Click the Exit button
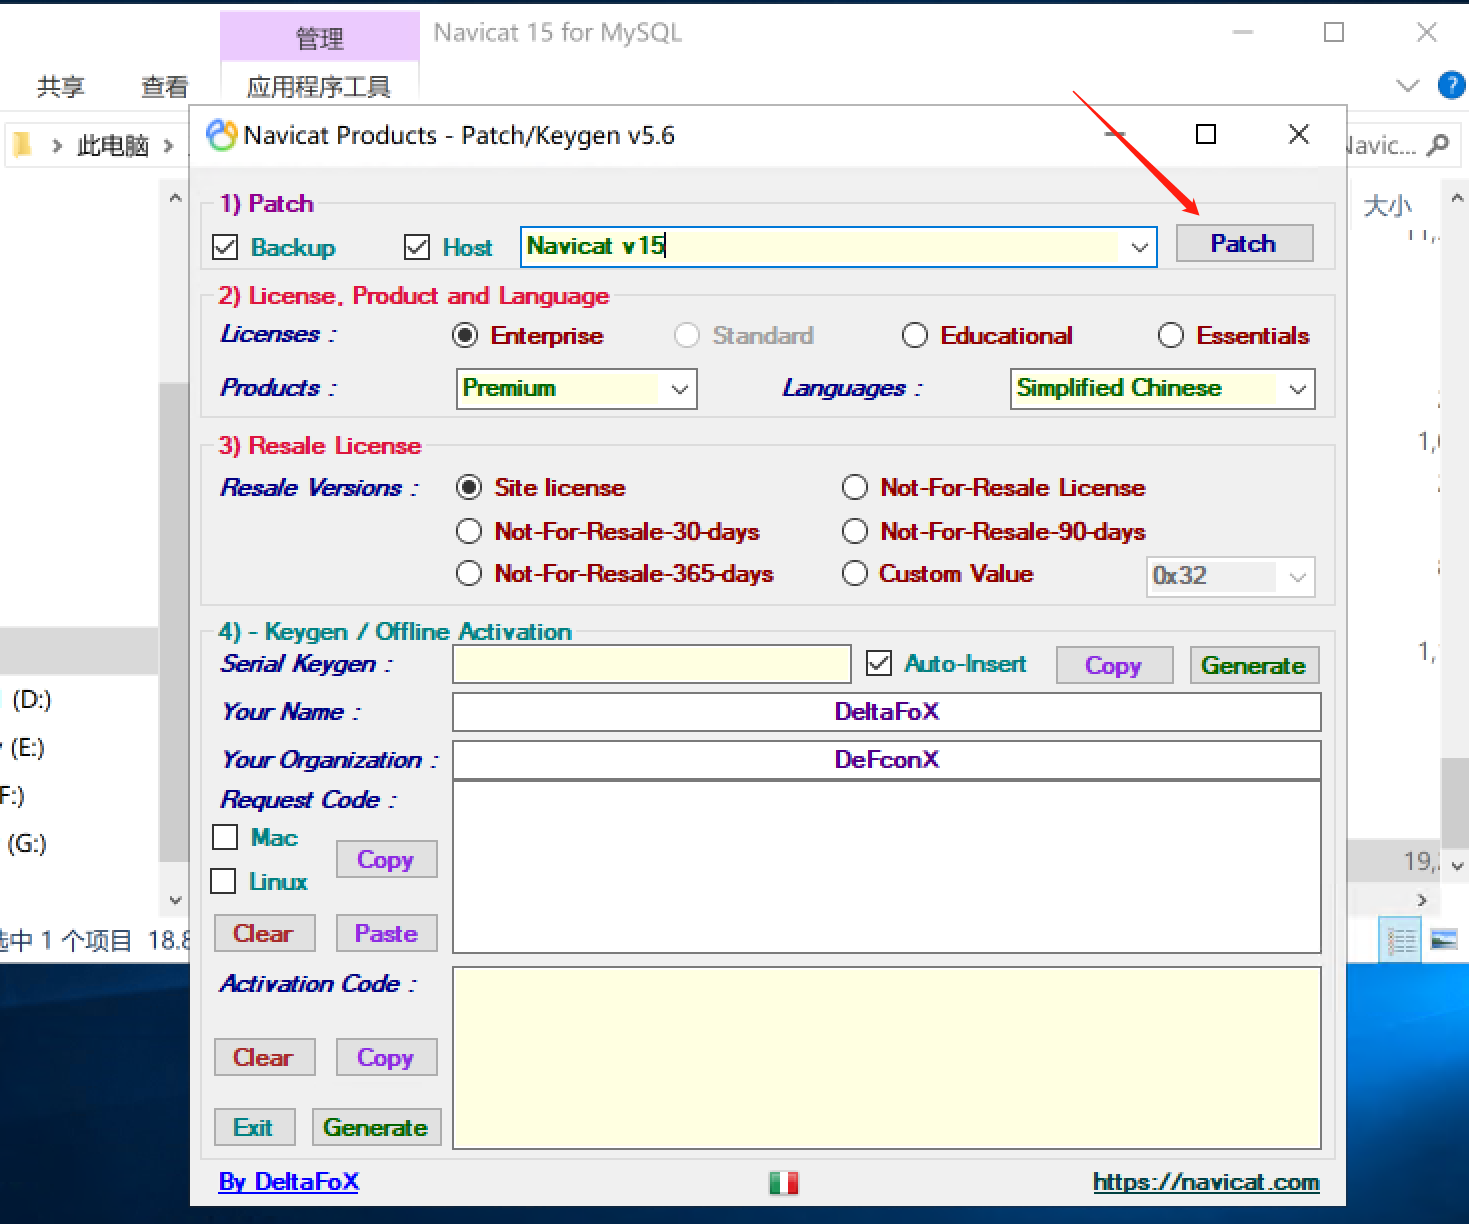The height and width of the screenshot is (1224, 1469). pyautogui.click(x=254, y=1127)
